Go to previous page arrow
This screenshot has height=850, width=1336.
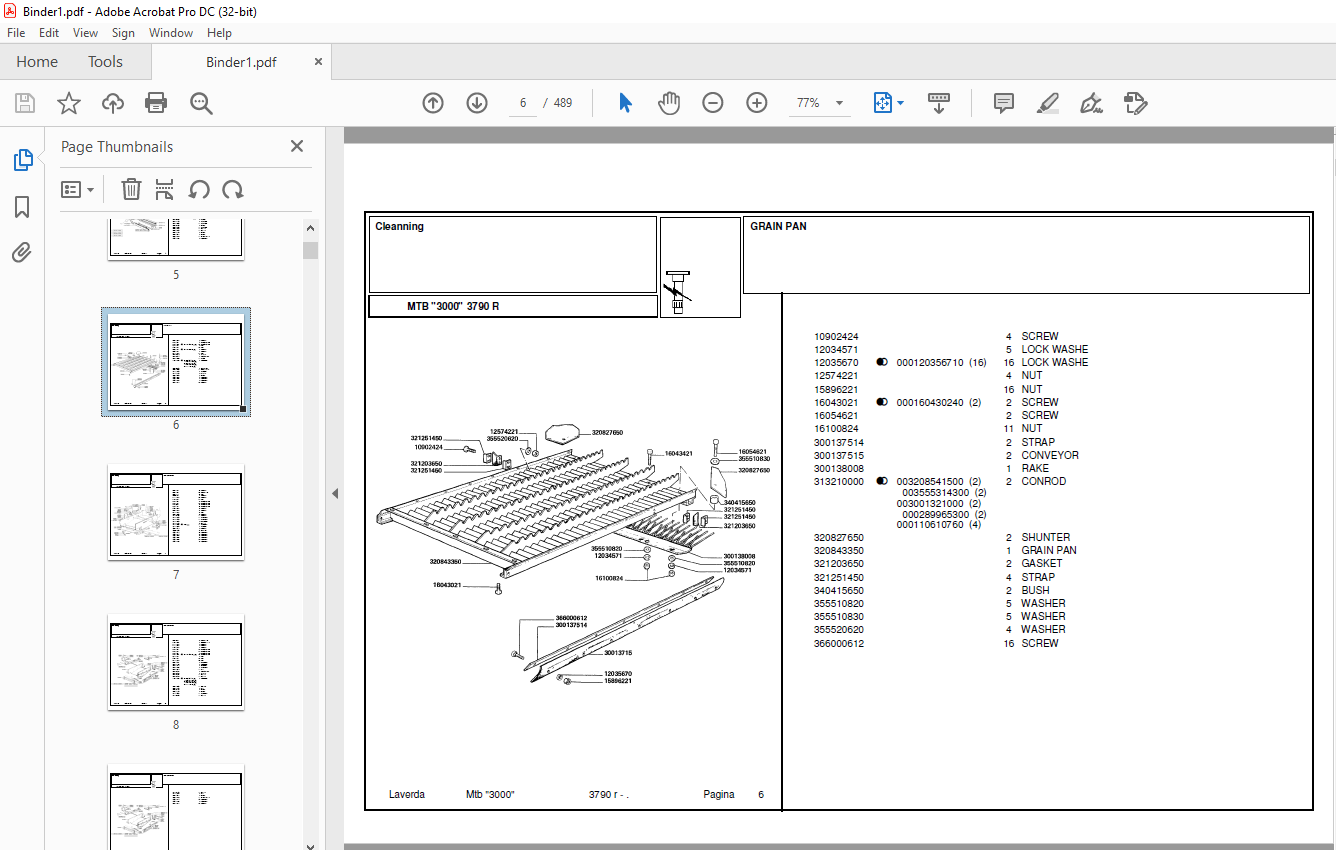(433, 103)
